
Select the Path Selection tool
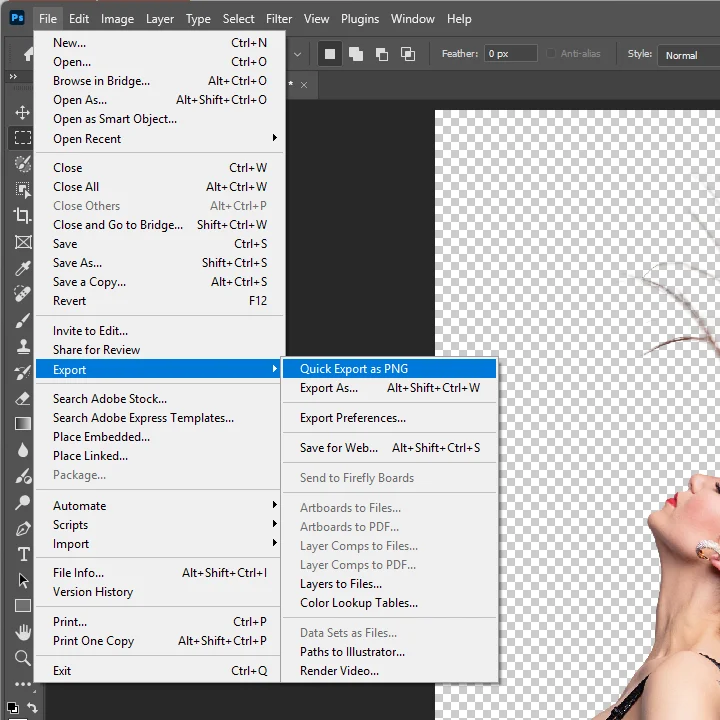tap(23, 580)
